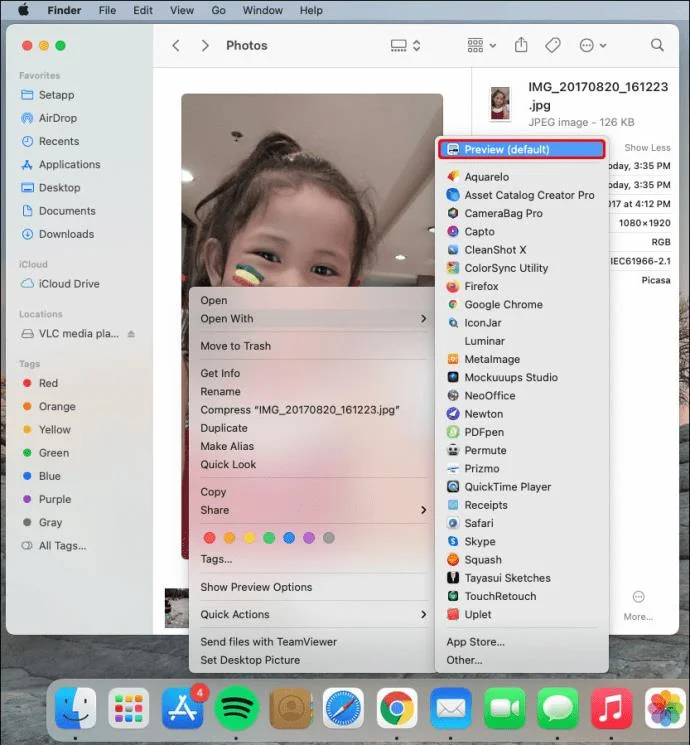Choose Aquarelo in the Open With list
The width and height of the screenshot is (690, 745).
521,177
